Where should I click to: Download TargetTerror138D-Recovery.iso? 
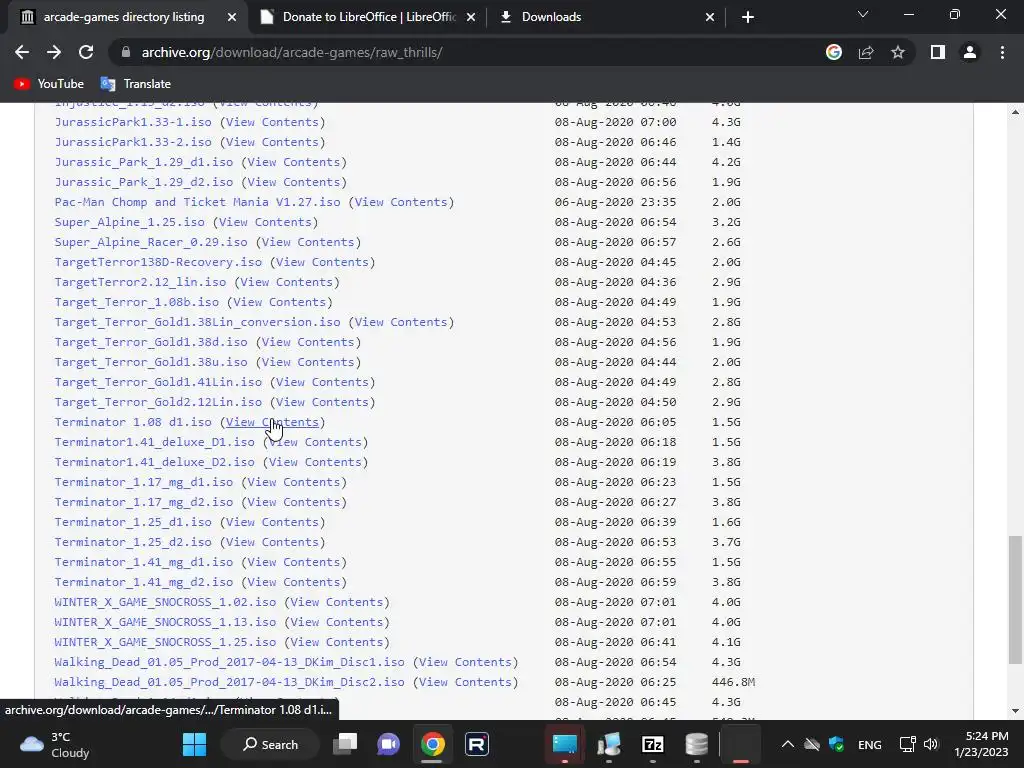(x=158, y=263)
